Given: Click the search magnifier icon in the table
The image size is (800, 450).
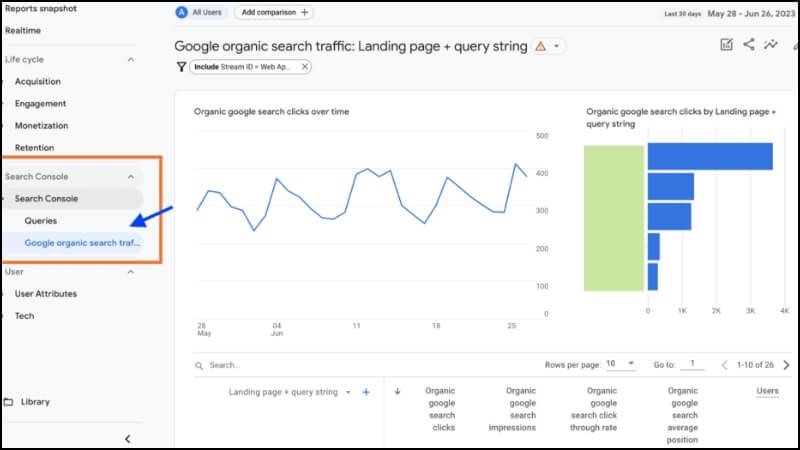Looking at the screenshot, I should click(199, 366).
